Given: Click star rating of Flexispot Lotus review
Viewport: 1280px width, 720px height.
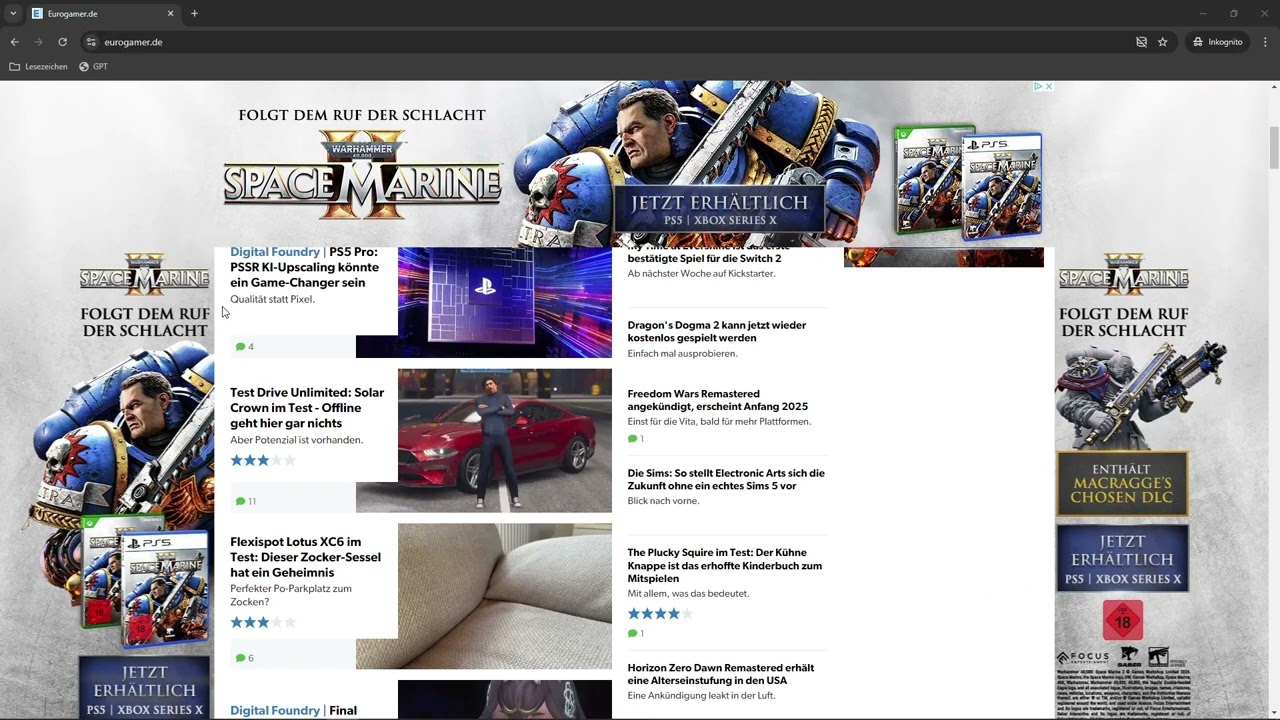Looking at the screenshot, I should point(263,622).
